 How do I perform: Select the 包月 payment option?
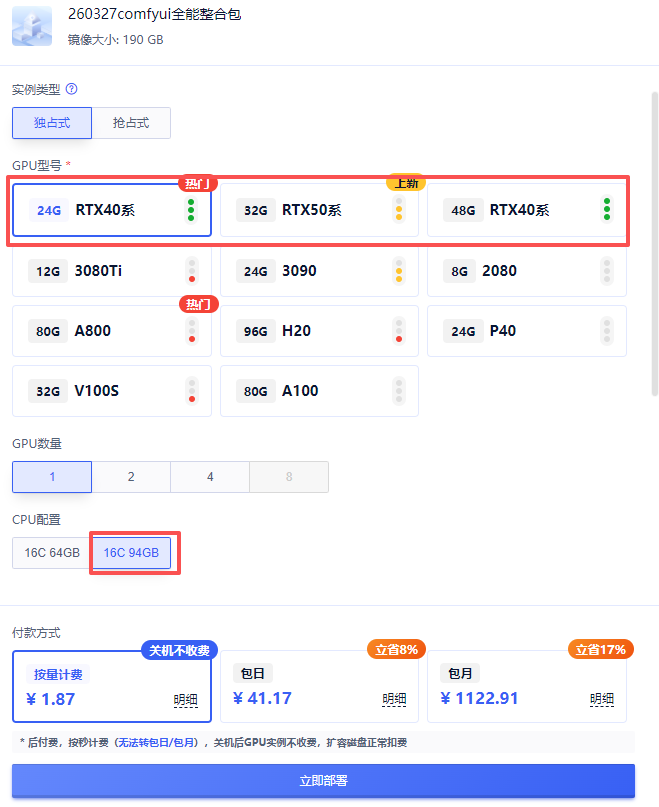[526, 686]
